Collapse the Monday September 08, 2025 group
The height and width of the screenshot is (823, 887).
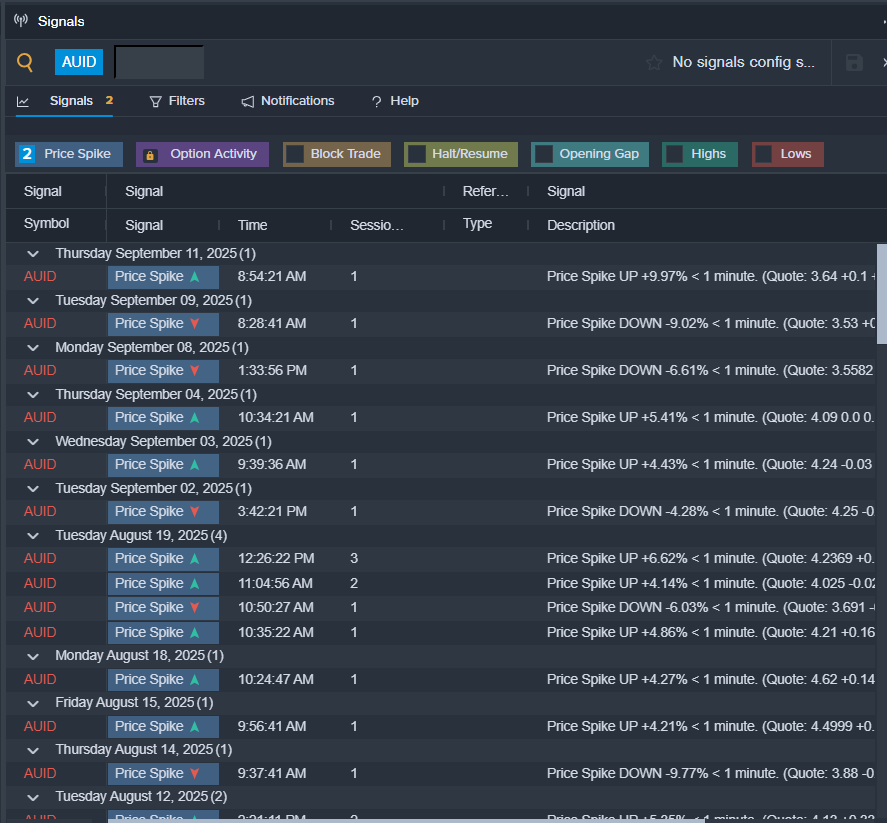[33, 348]
